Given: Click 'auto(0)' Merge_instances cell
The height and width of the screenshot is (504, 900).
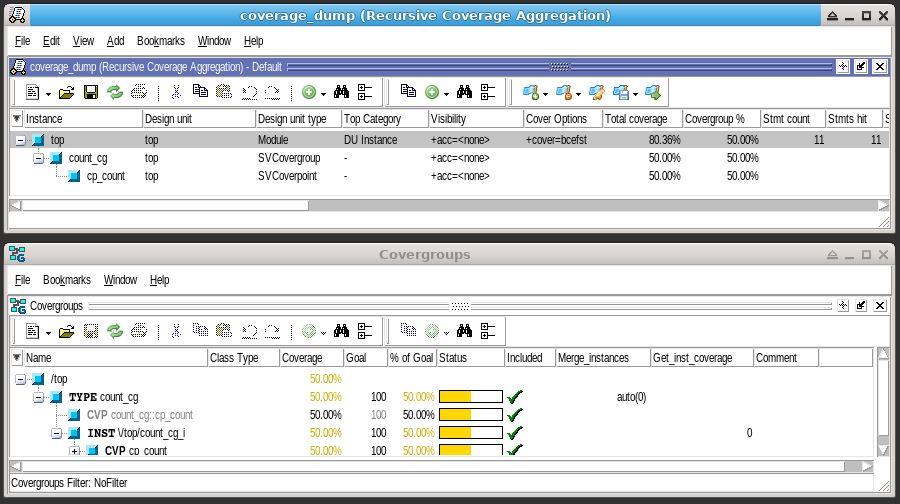Looking at the screenshot, I should tap(631, 397).
